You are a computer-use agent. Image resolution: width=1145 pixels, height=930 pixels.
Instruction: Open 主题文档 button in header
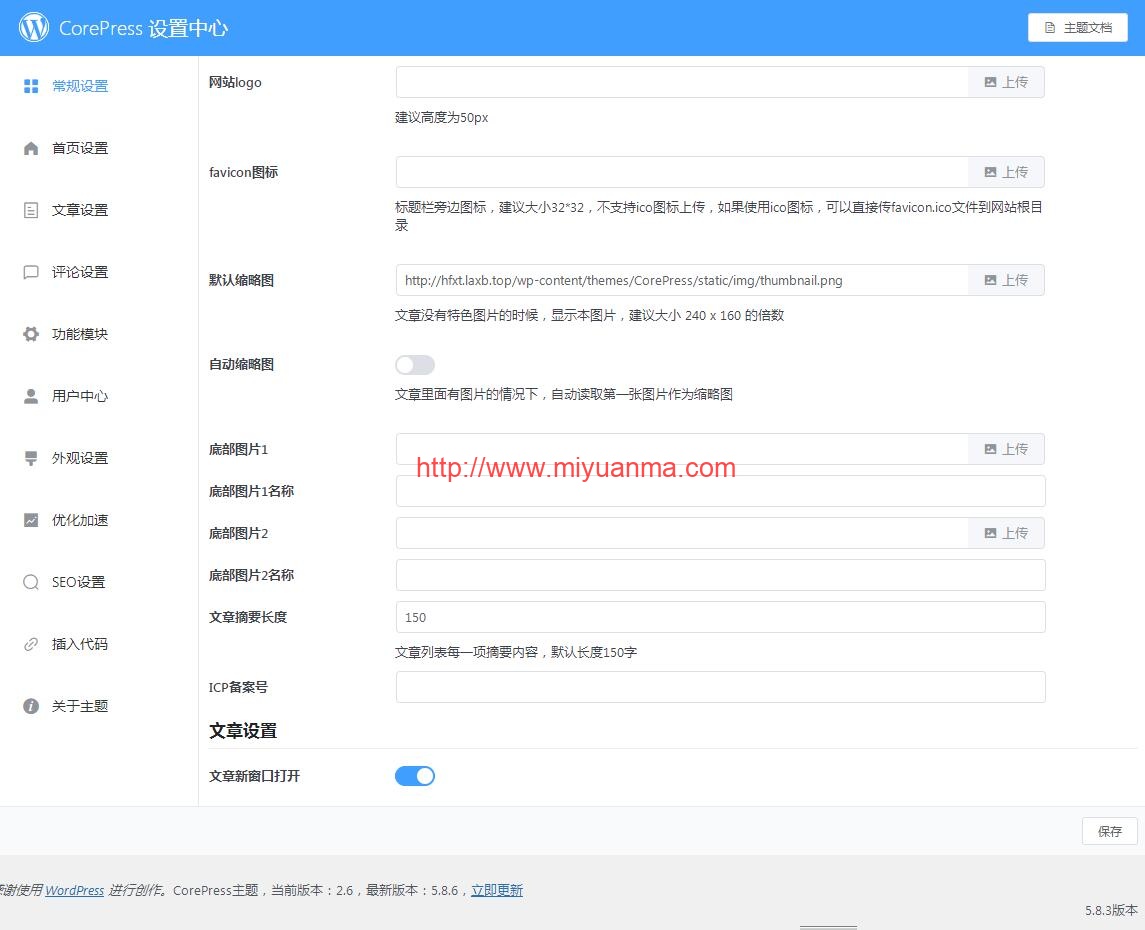point(1078,28)
